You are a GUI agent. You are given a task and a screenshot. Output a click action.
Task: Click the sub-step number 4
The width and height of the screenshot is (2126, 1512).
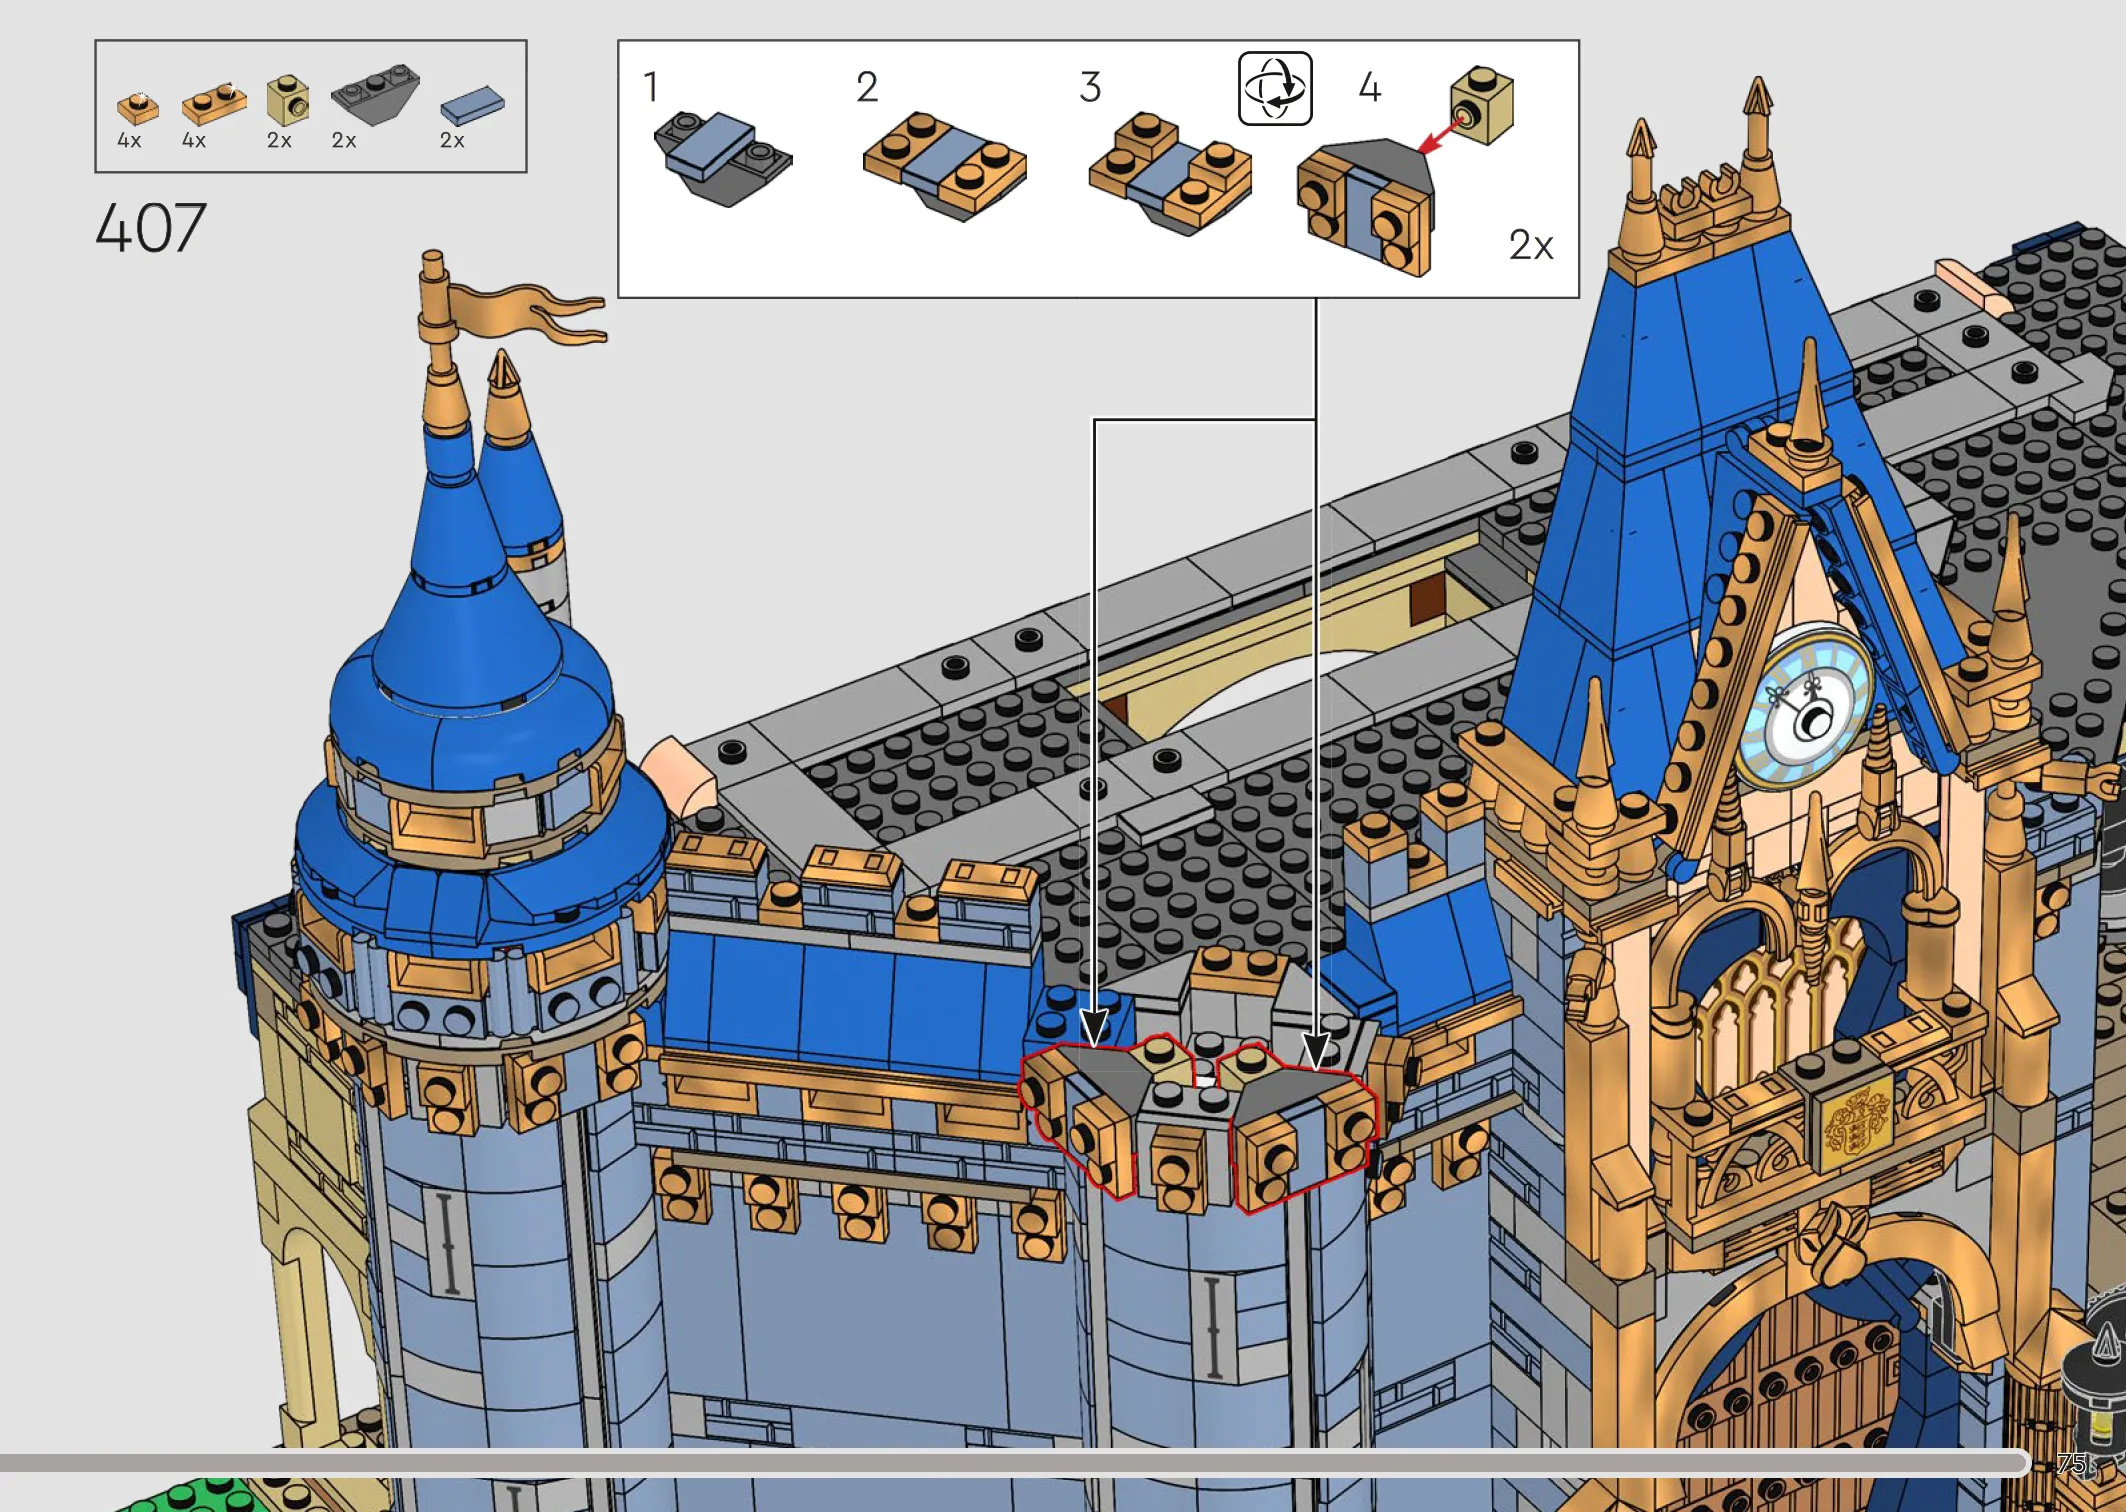[x=1370, y=87]
